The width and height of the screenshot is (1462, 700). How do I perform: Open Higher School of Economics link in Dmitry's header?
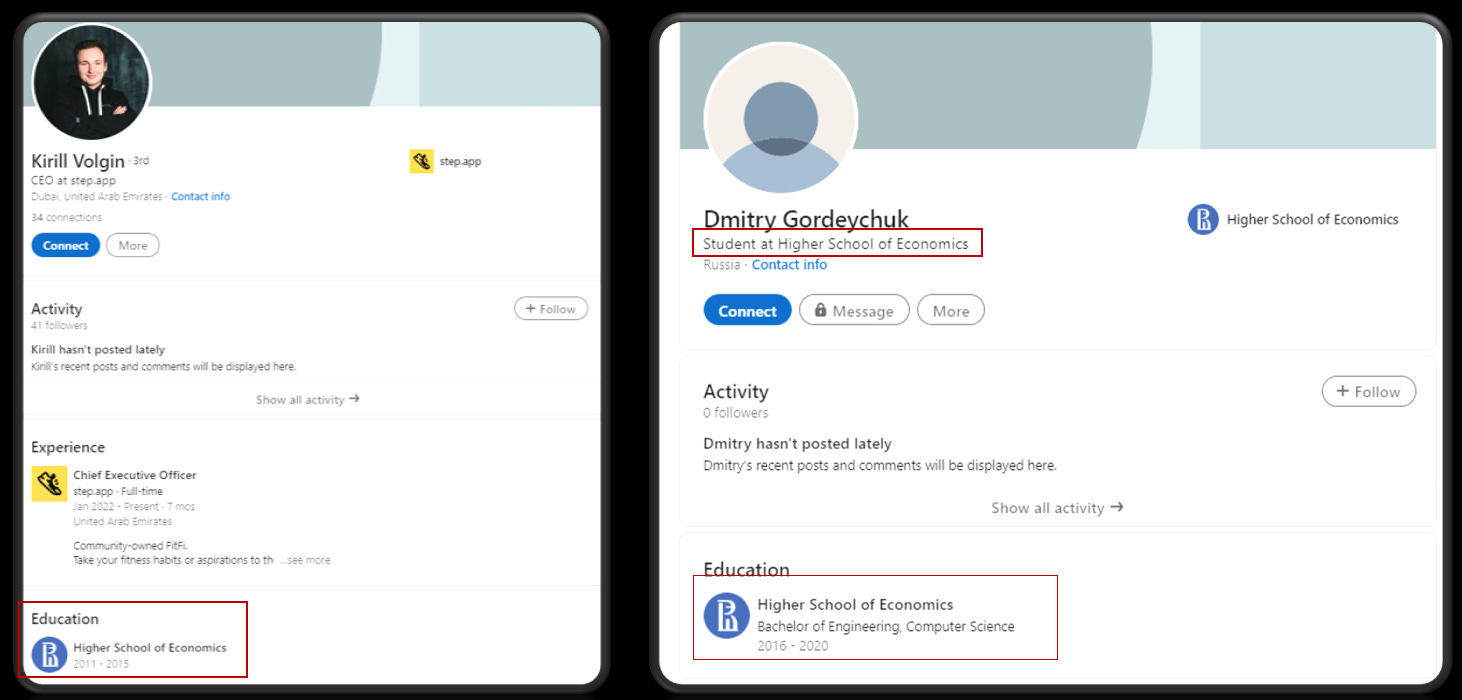pyautogui.click(x=1312, y=220)
